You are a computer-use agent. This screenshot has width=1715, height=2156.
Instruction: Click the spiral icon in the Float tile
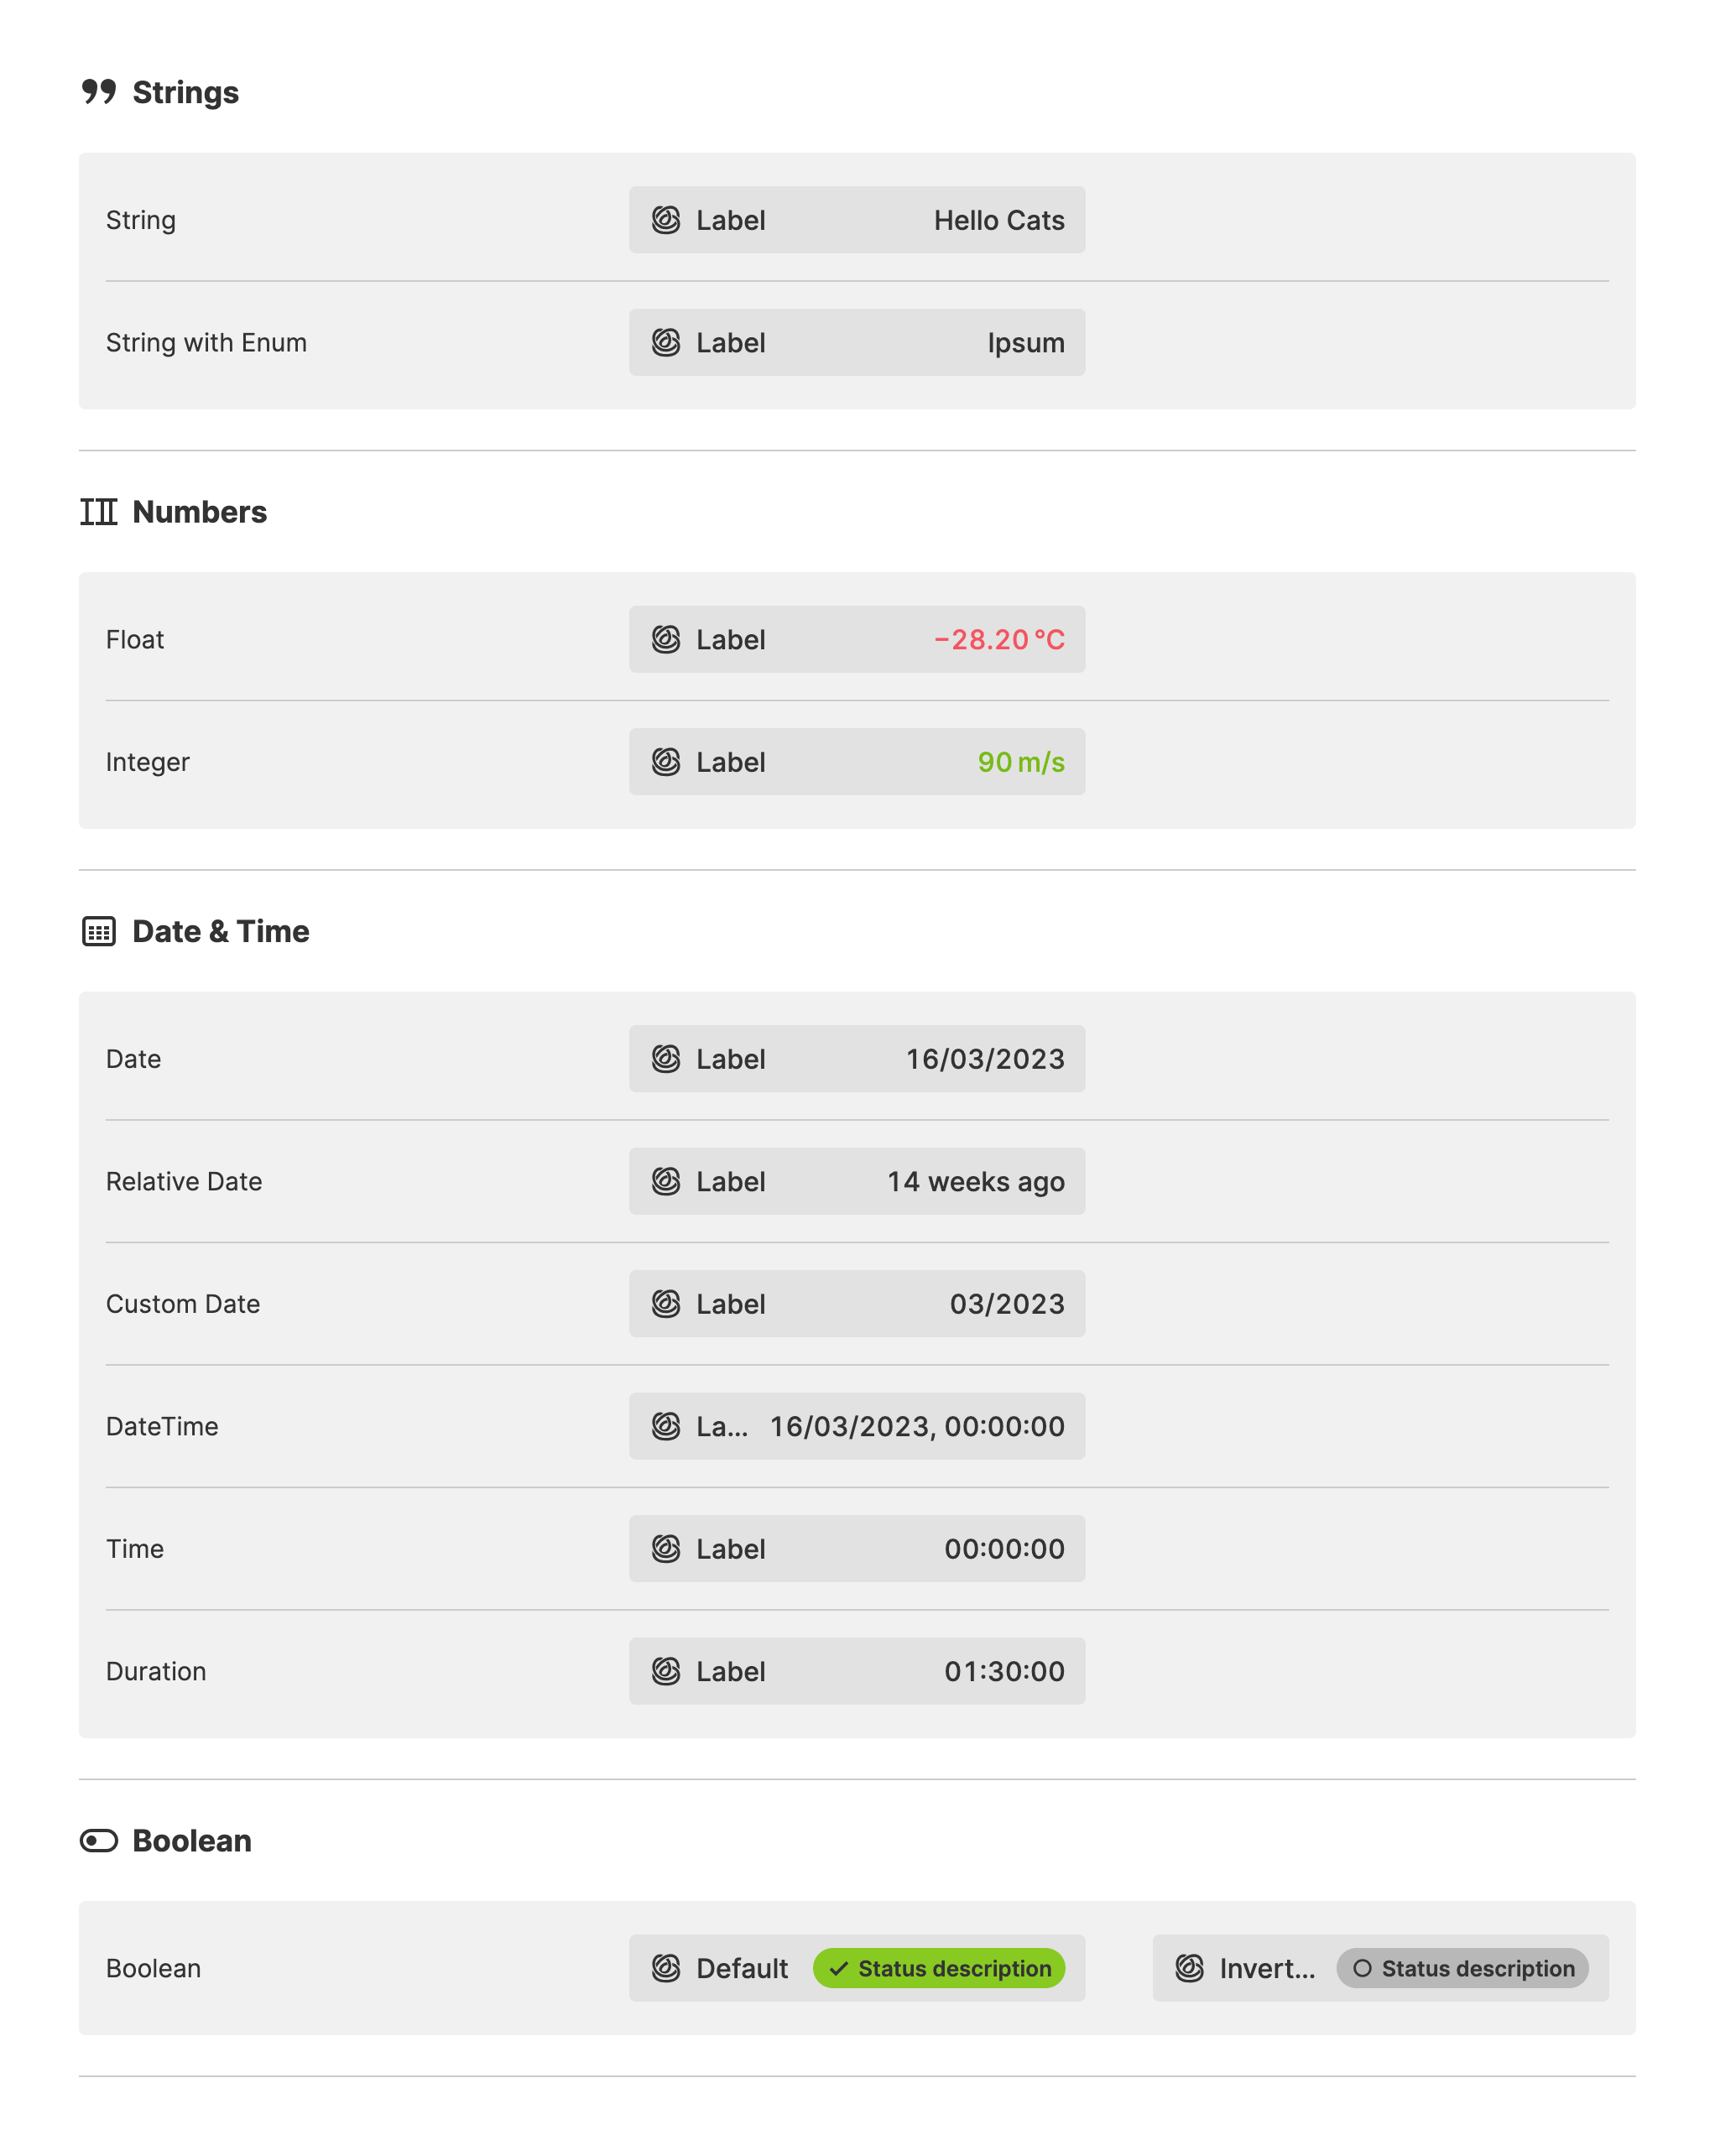click(x=666, y=639)
